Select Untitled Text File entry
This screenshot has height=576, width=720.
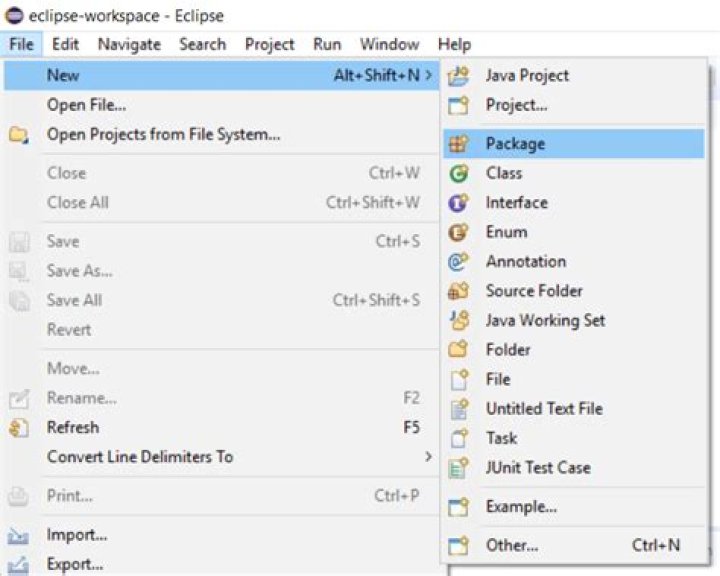pos(544,409)
